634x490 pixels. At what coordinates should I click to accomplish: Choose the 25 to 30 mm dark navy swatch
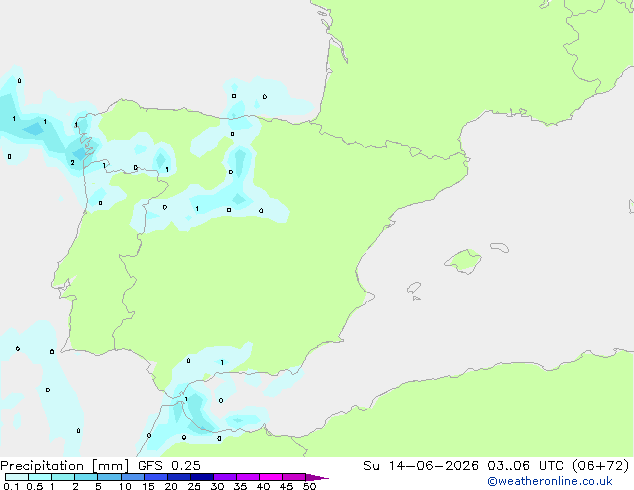pyautogui.click(x=202, y=477)
